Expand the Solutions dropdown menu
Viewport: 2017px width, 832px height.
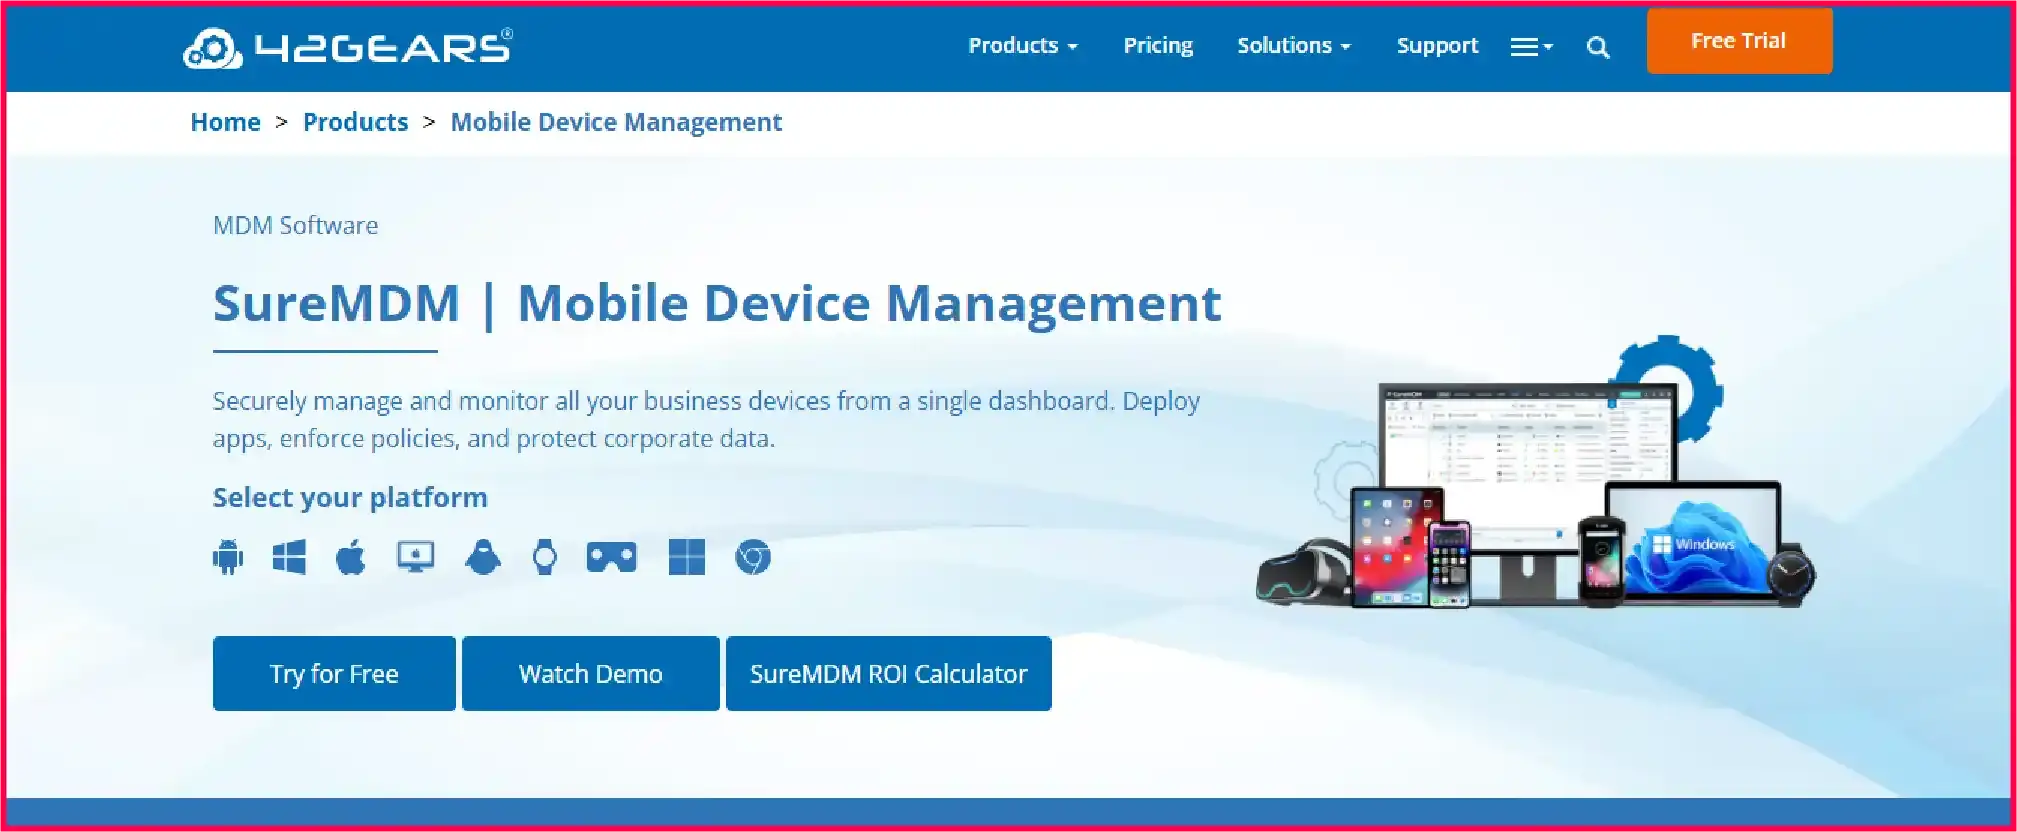pos(1294,46)
